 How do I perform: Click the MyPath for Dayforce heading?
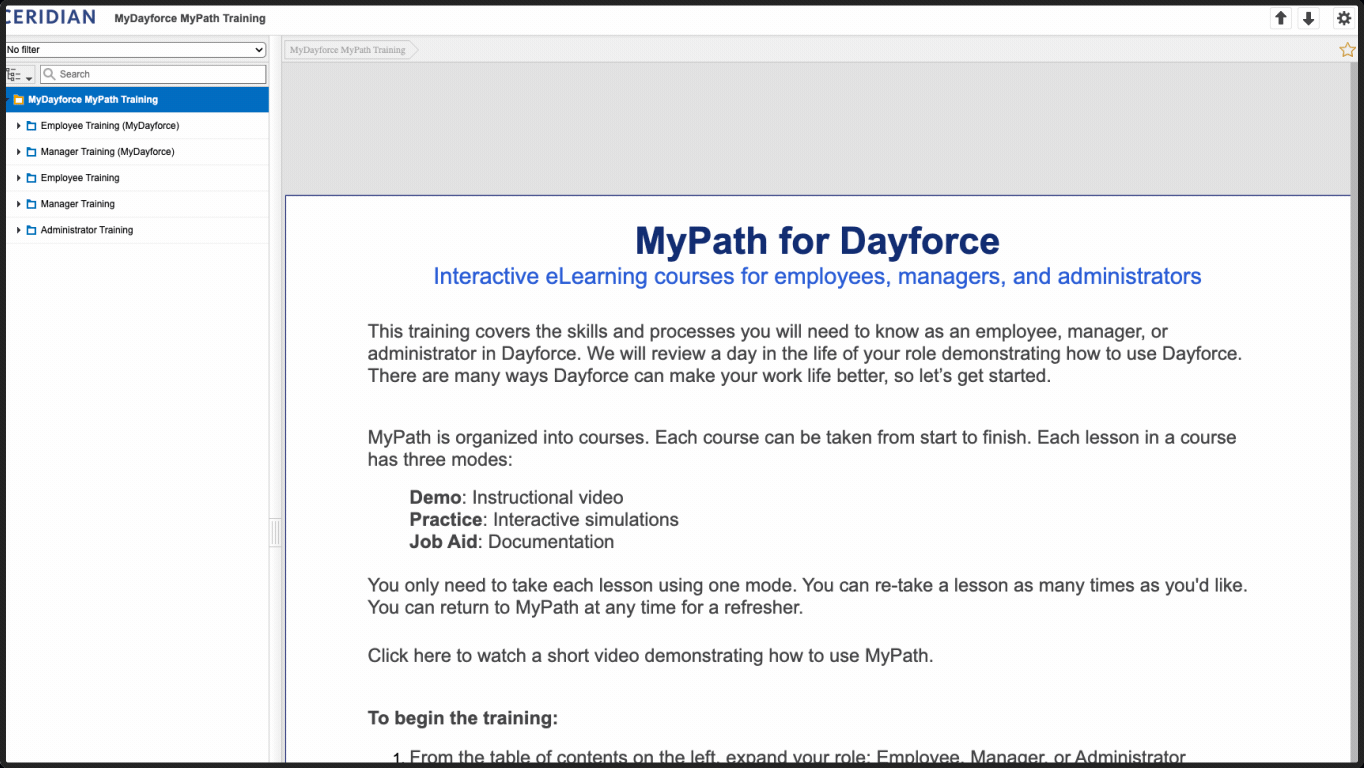point(817,241)
